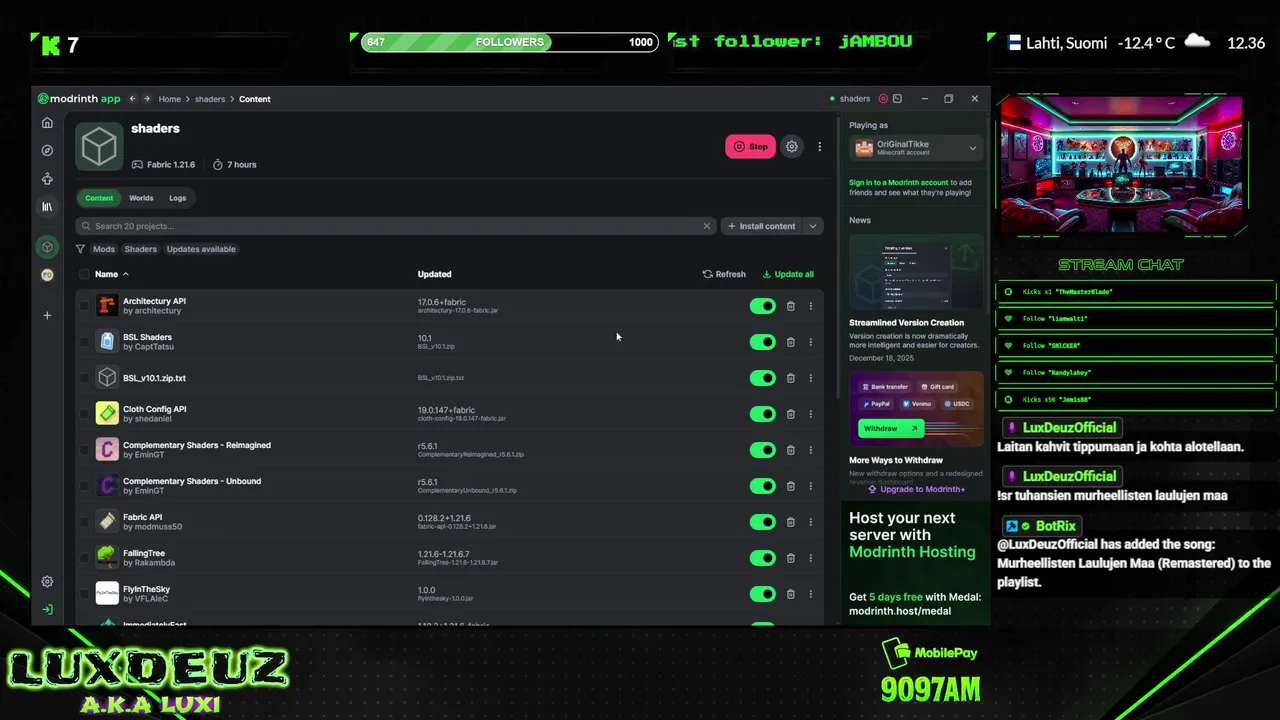
Task: Delete Fabric API with its trash icon
Action: [790, 522]
